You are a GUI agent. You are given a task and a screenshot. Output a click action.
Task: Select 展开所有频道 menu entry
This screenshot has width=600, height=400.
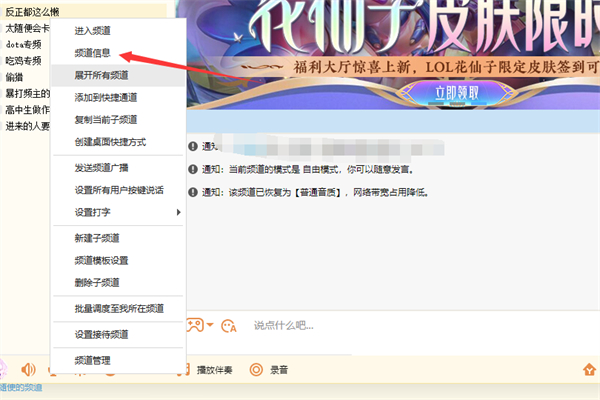coord(101,75)
